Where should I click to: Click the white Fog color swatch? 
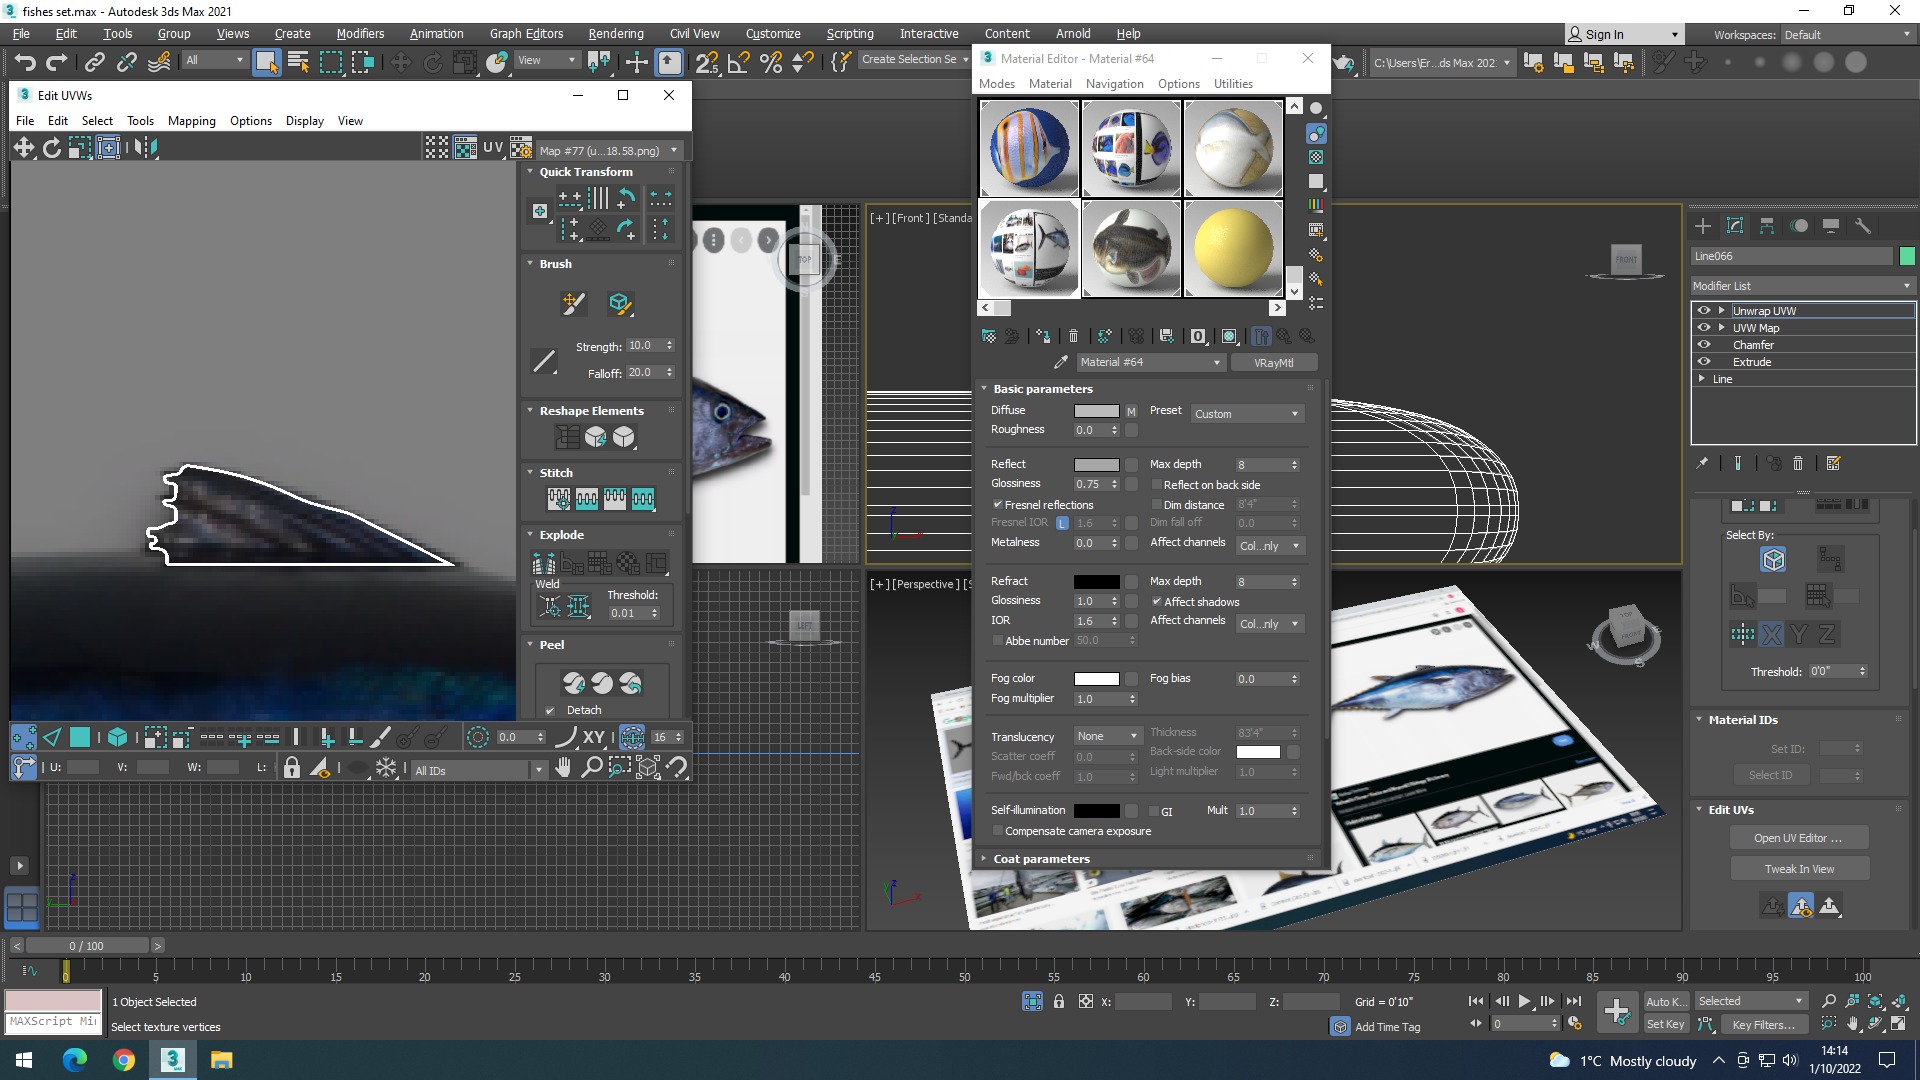(x=1096, y=679)
